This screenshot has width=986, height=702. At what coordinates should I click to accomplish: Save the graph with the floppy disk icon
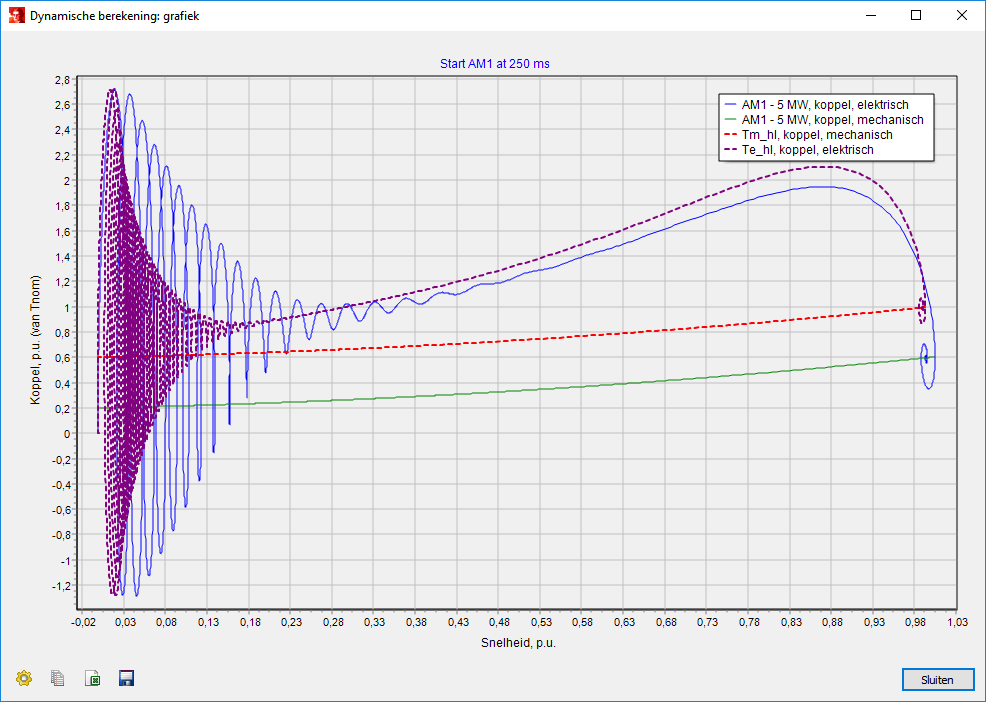(x=126, y=679)
